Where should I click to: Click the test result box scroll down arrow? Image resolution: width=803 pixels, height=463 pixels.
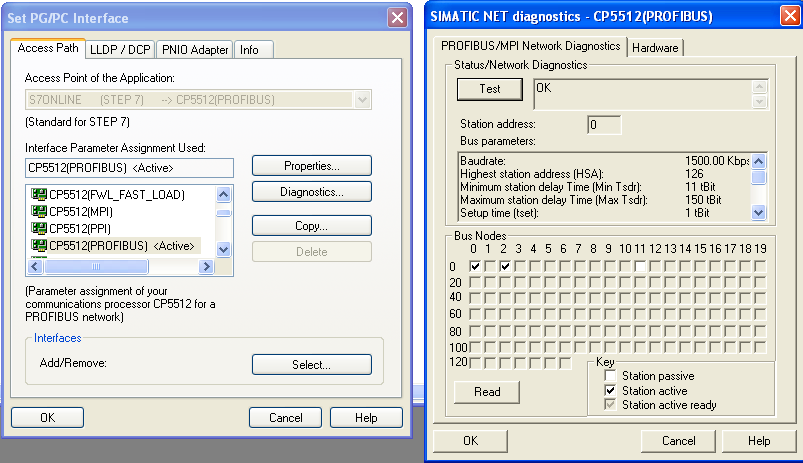coord(759,101)
